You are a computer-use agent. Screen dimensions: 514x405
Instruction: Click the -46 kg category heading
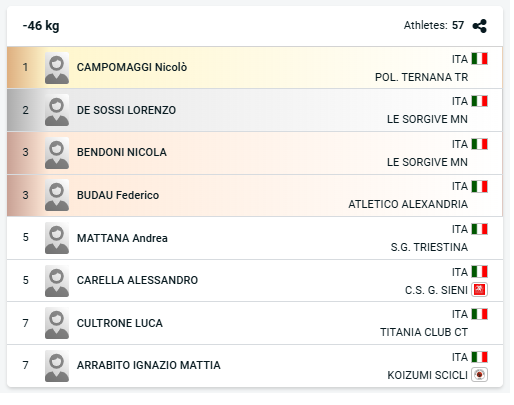(x=41, y=26)
